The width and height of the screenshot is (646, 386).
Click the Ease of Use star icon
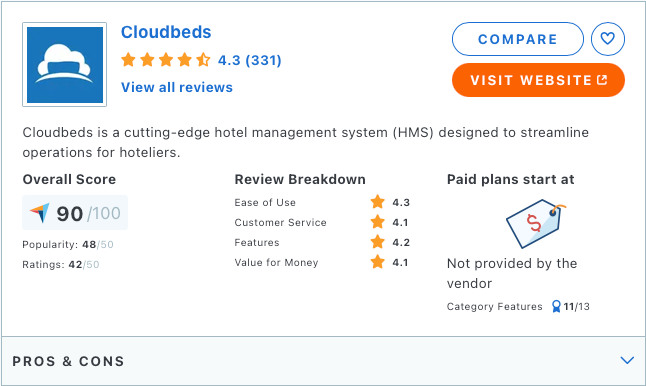[x=377, y=202]
